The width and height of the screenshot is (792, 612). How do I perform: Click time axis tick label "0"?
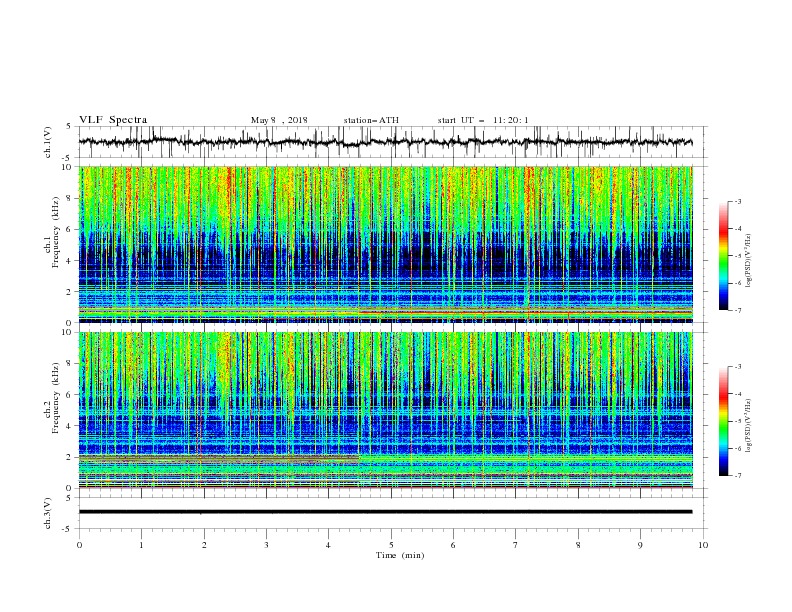[79, 545]
